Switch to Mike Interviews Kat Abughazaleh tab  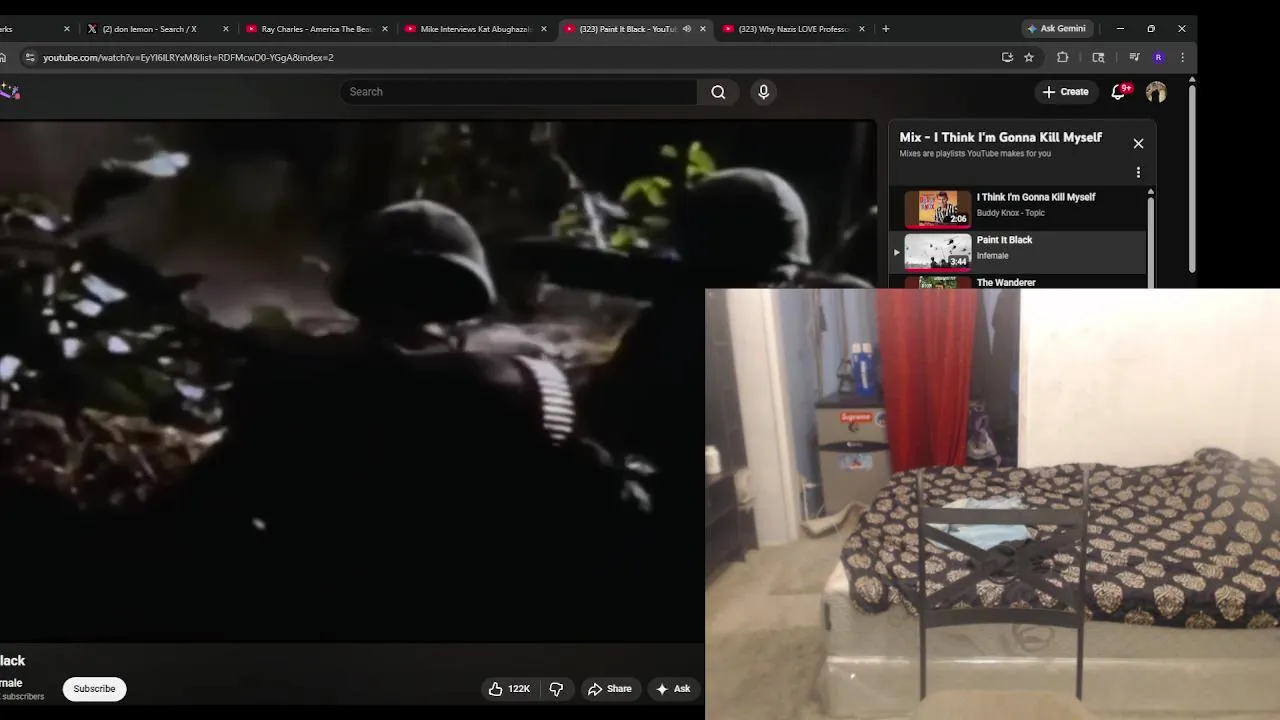pos(475,29)
